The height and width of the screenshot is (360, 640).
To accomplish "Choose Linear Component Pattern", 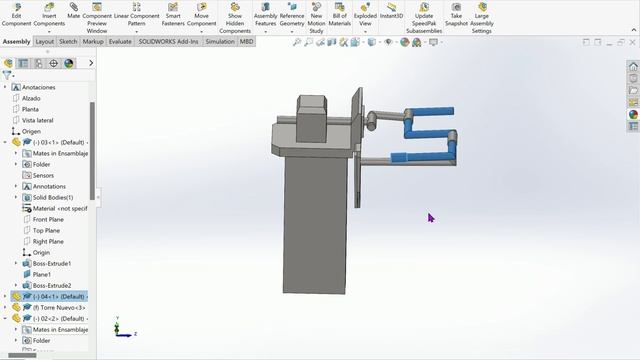I will (x=136, y=17).
